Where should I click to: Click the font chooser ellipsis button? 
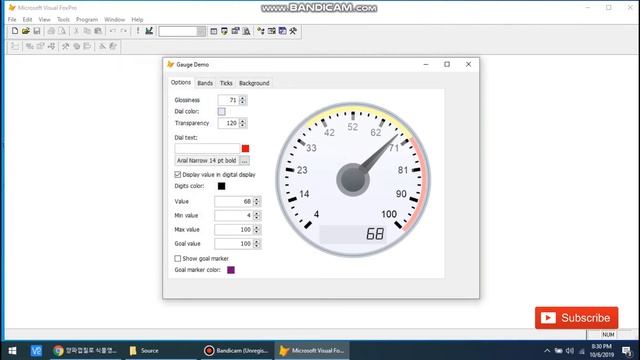tap(244, 161)
